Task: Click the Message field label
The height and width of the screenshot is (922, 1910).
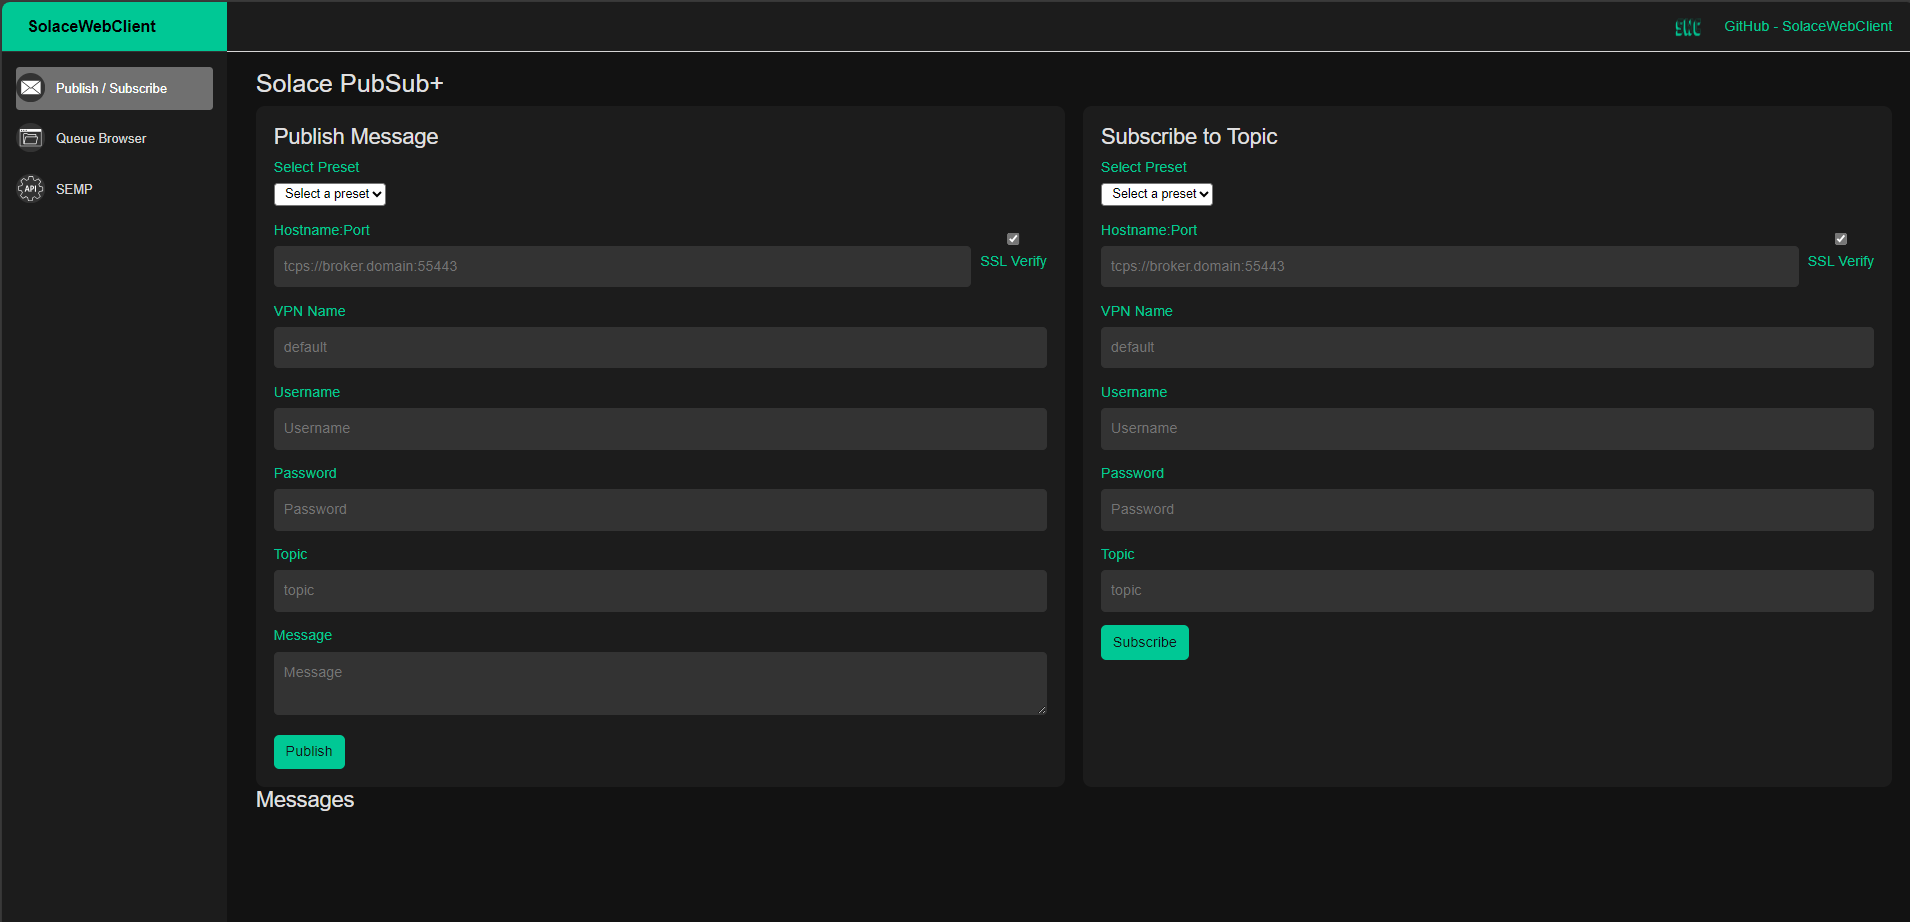Action: (303, 635)
